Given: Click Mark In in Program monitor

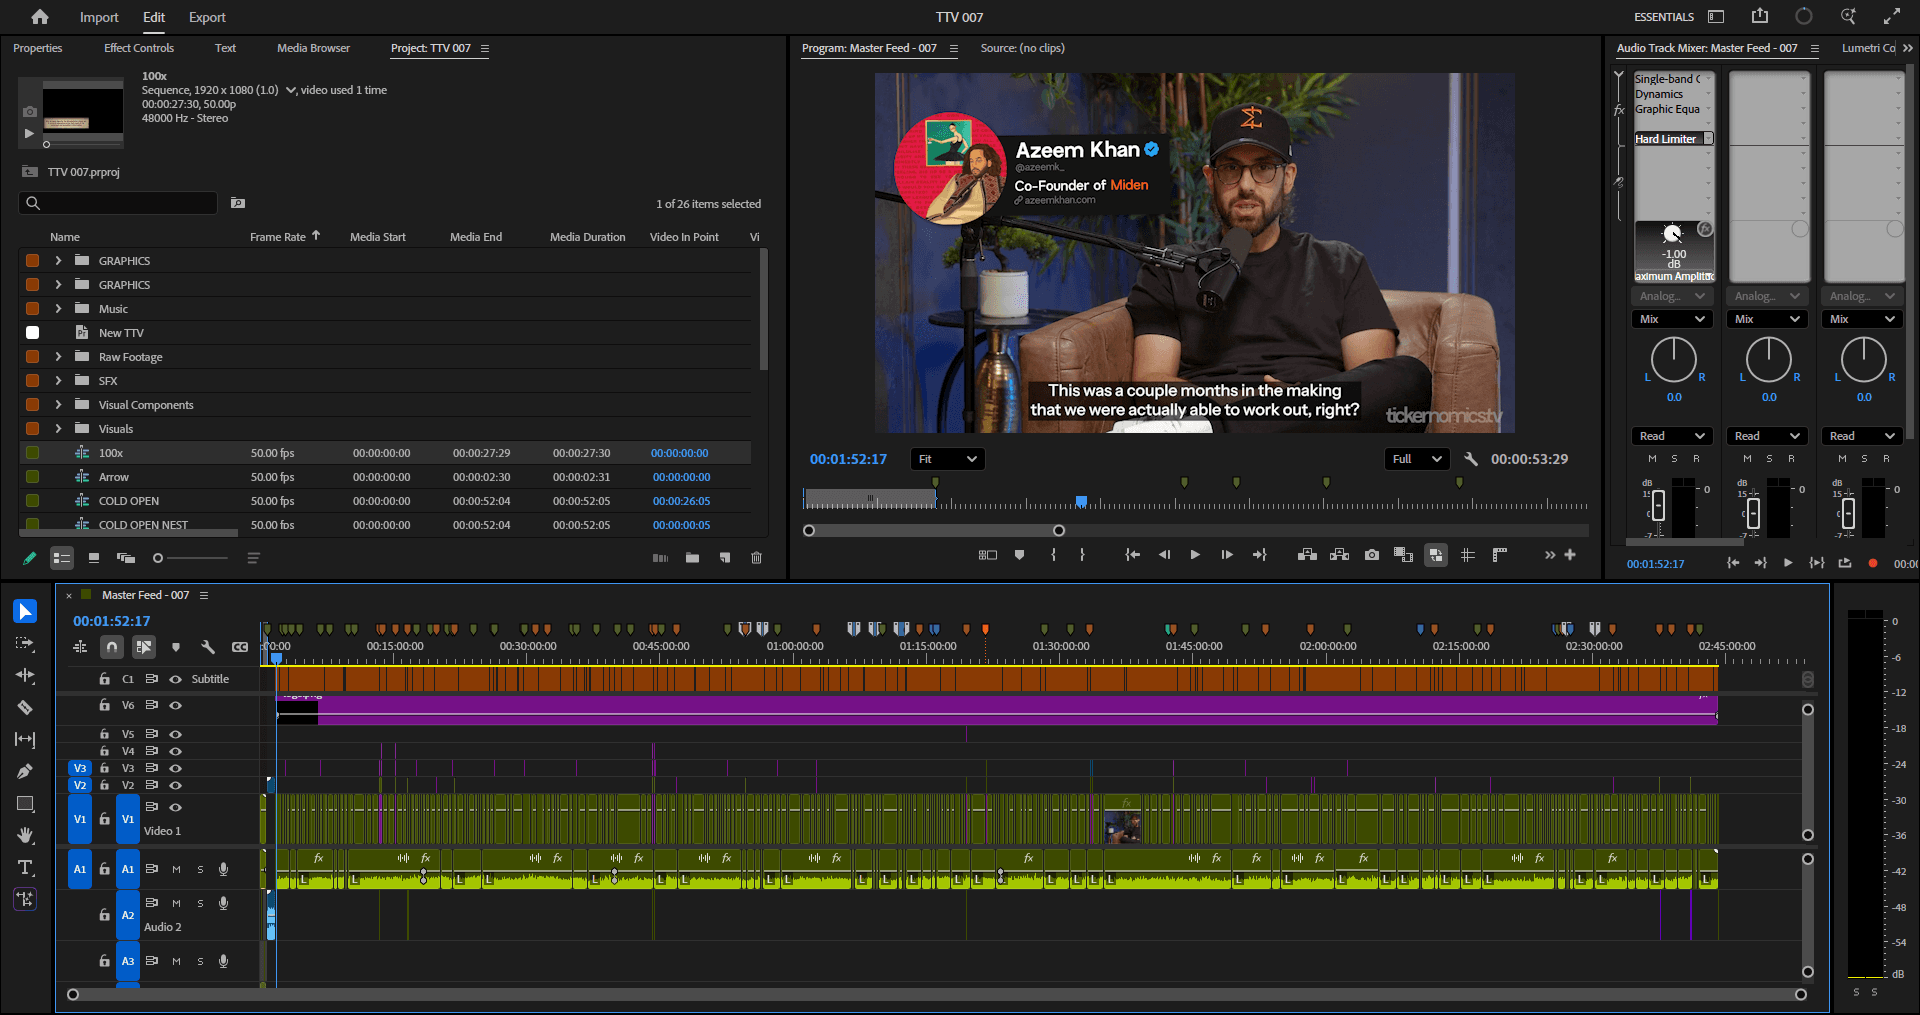Looking at the screenshot, I should click(x=1053, y=555).
